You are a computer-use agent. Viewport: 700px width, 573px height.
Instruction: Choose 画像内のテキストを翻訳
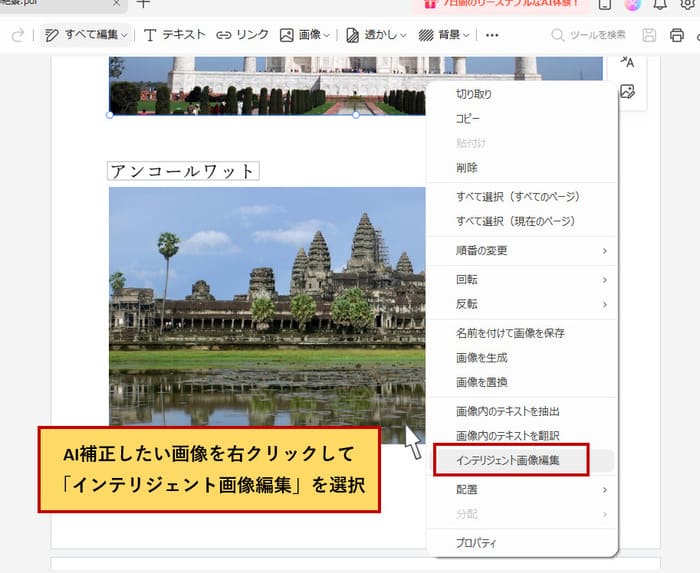[522, 436]
